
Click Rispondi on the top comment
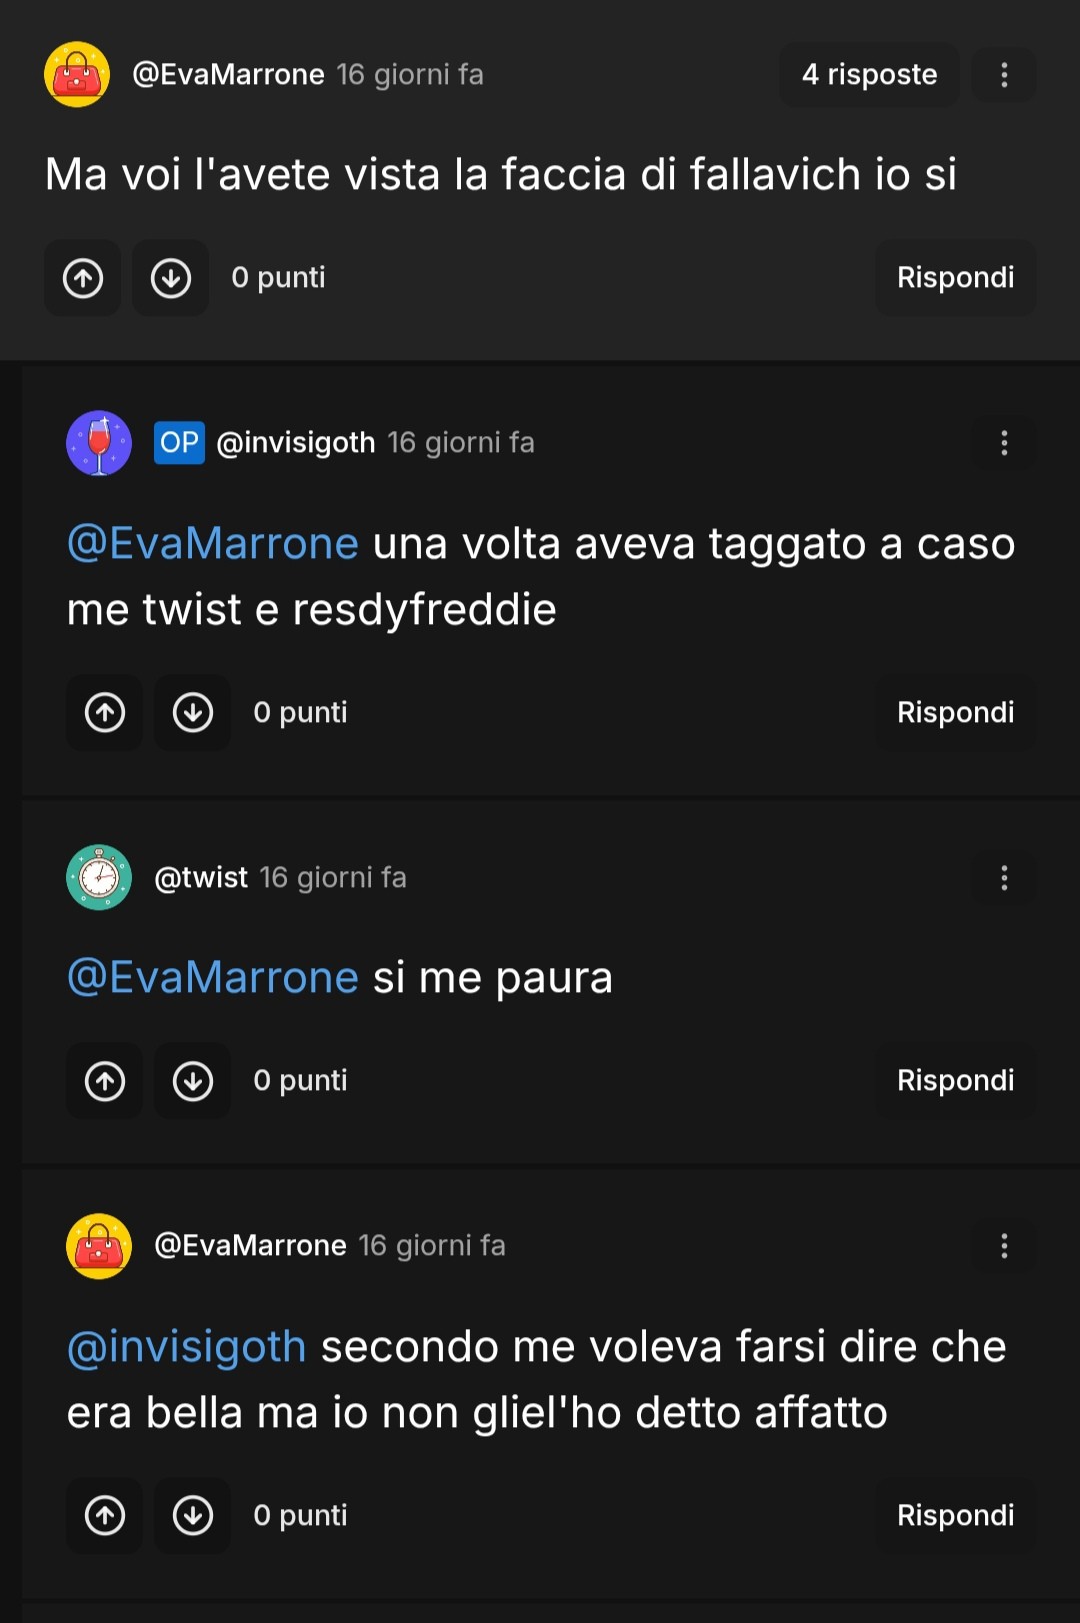(x=955, y=278)
